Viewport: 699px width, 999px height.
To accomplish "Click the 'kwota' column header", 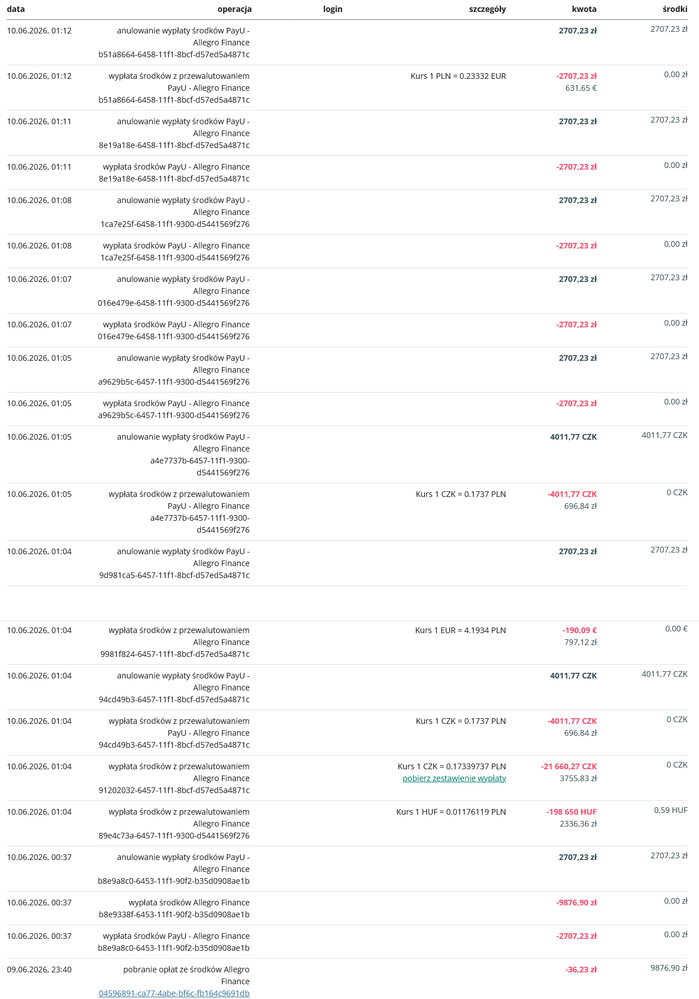I will [584, 9].
